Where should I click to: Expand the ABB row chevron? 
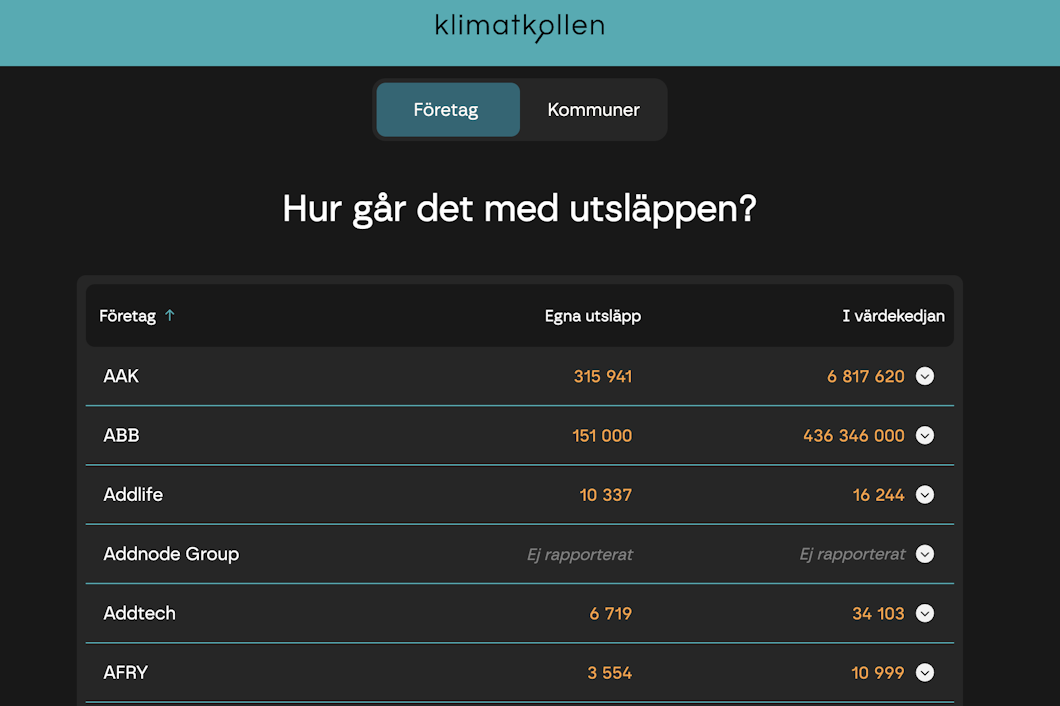click(925, 436)
